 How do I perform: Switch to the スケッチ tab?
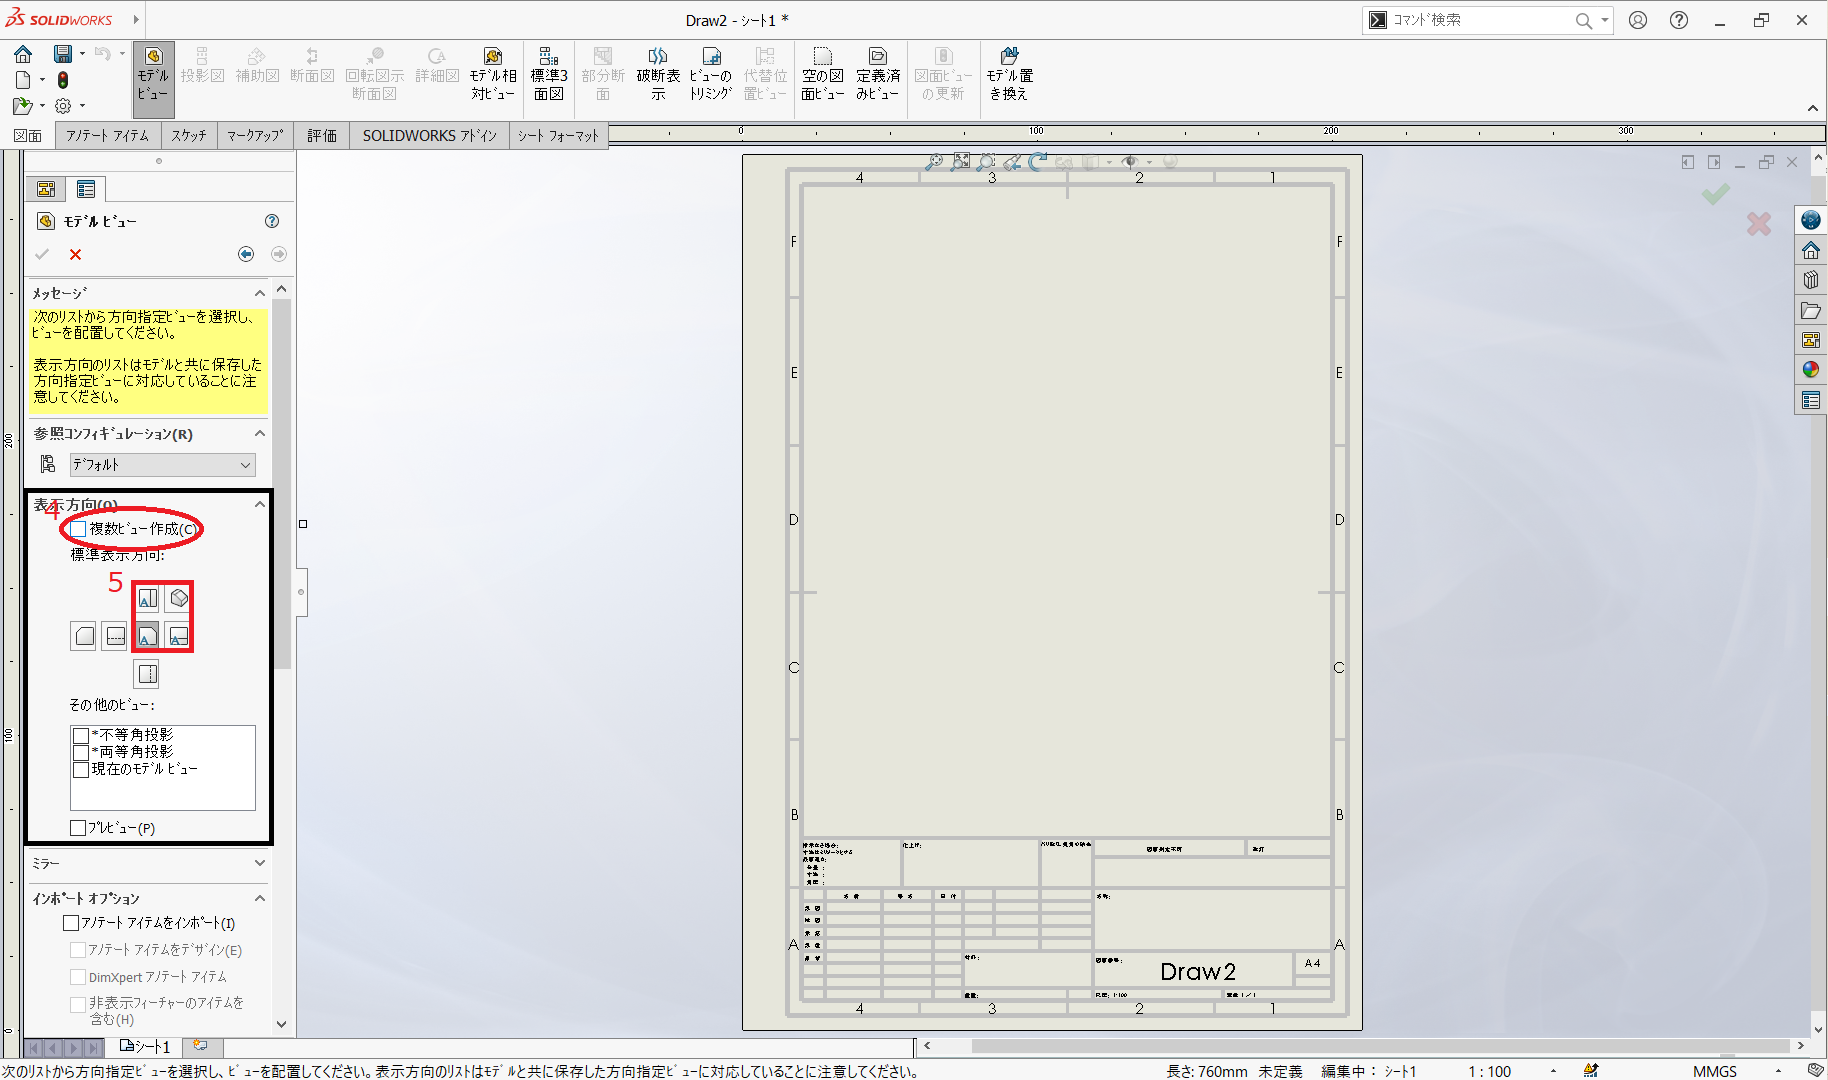(188, 135)
